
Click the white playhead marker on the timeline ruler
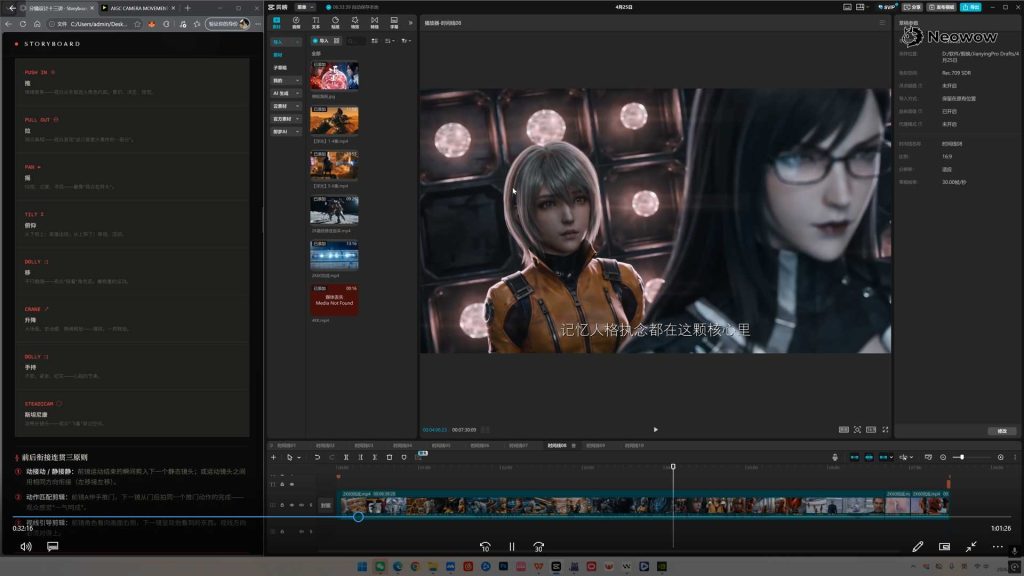pos(673,467)
